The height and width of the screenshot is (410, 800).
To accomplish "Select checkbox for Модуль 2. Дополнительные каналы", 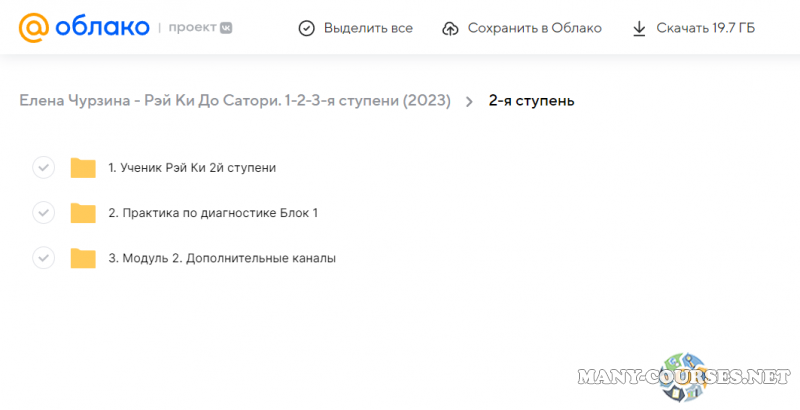I will click(x=43, y=258).
